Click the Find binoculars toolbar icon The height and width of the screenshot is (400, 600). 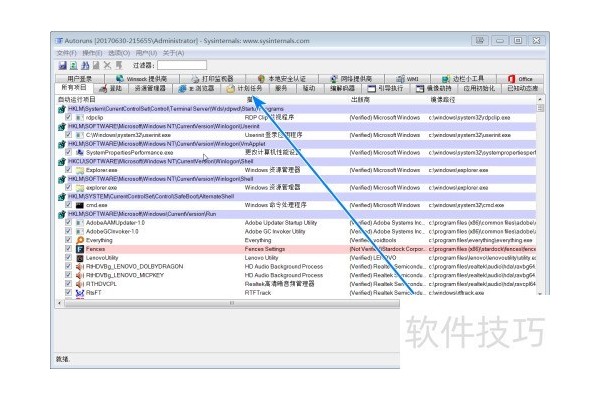(85, 65)
